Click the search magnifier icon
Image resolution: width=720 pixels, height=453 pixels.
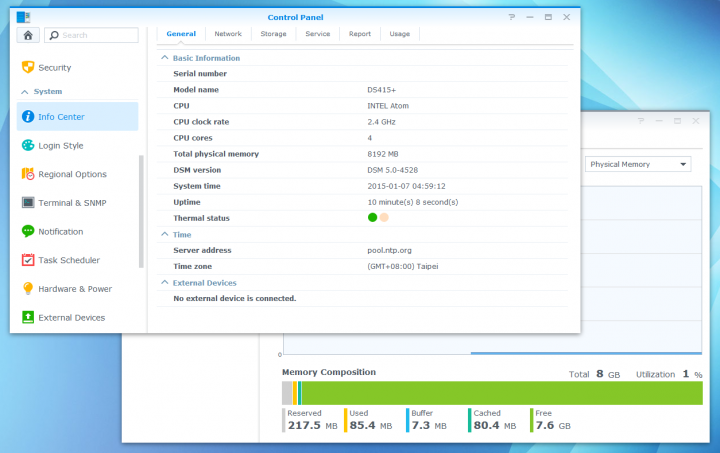pos(54,35)
